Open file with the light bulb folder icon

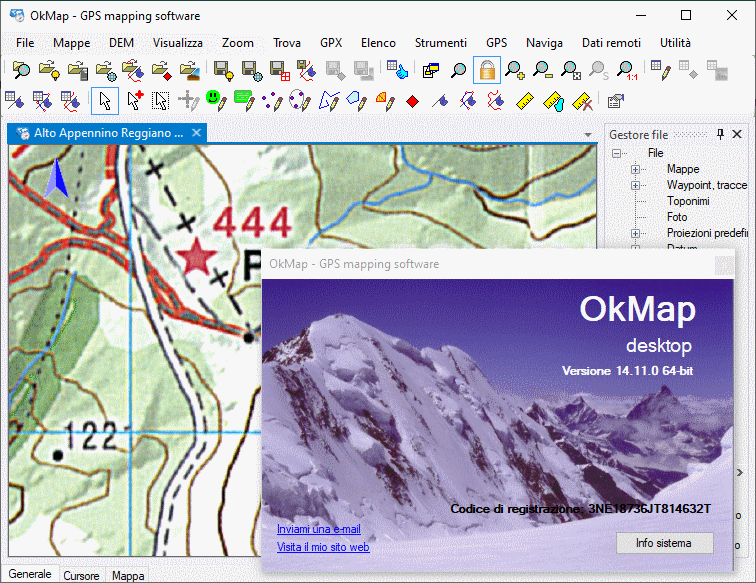(x=49, y=70)
